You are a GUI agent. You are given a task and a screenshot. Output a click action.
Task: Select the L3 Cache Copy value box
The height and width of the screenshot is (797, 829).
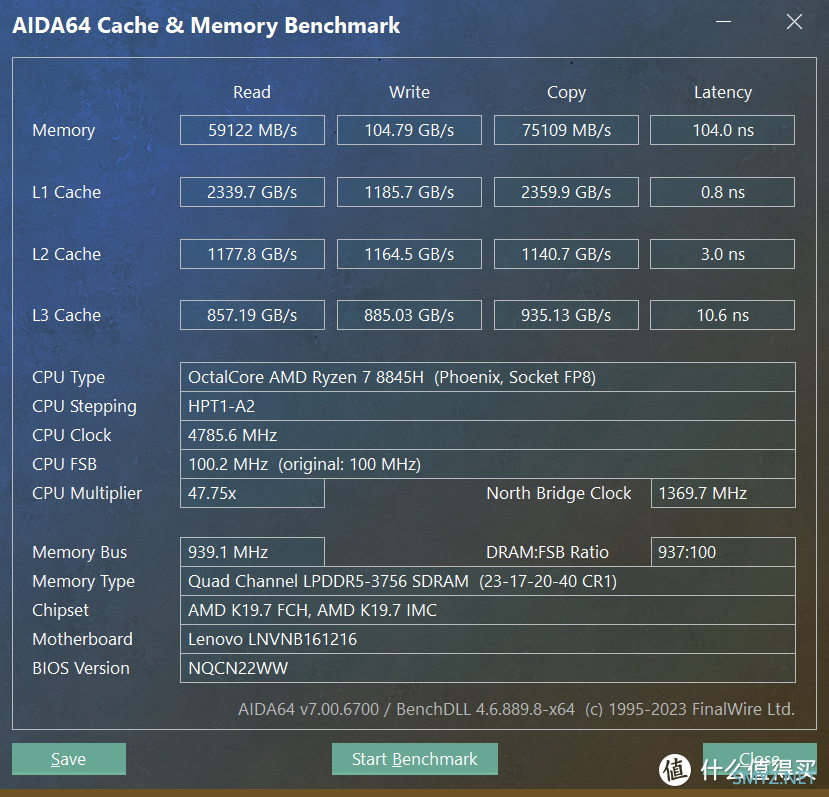point(566,315)
